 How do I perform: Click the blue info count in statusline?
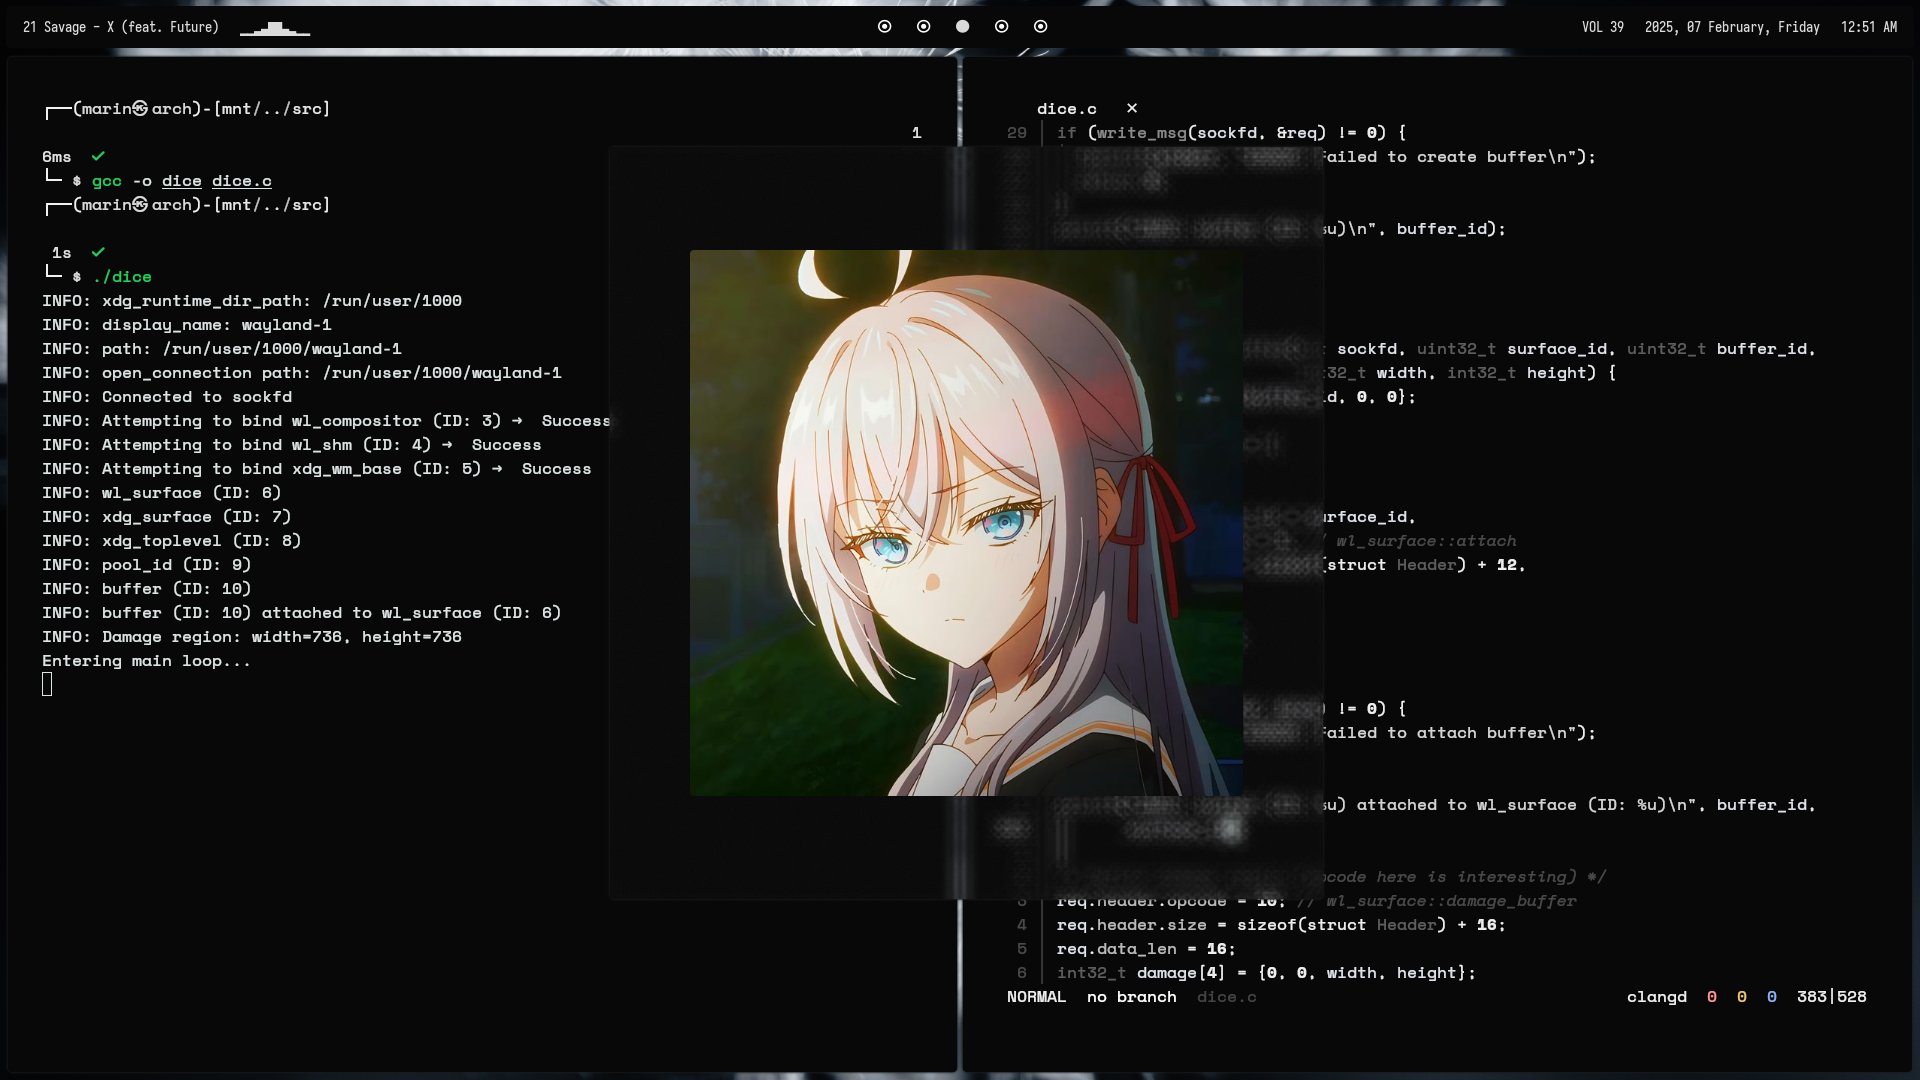(1772, 997)
